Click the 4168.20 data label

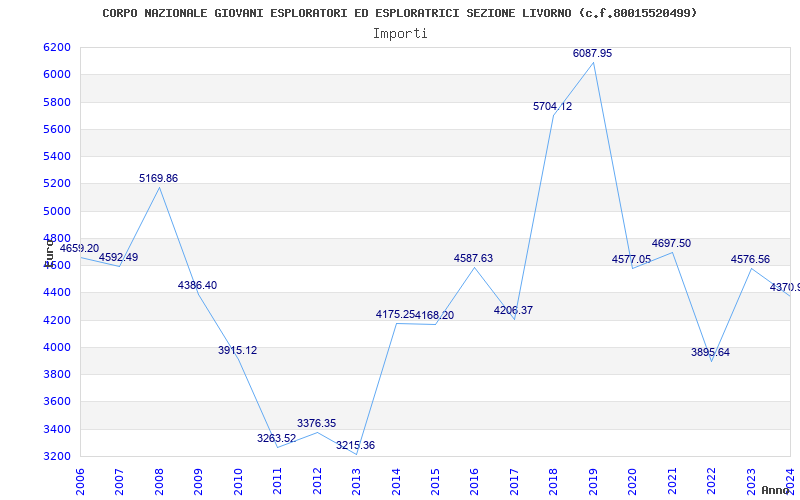point(434,315)
